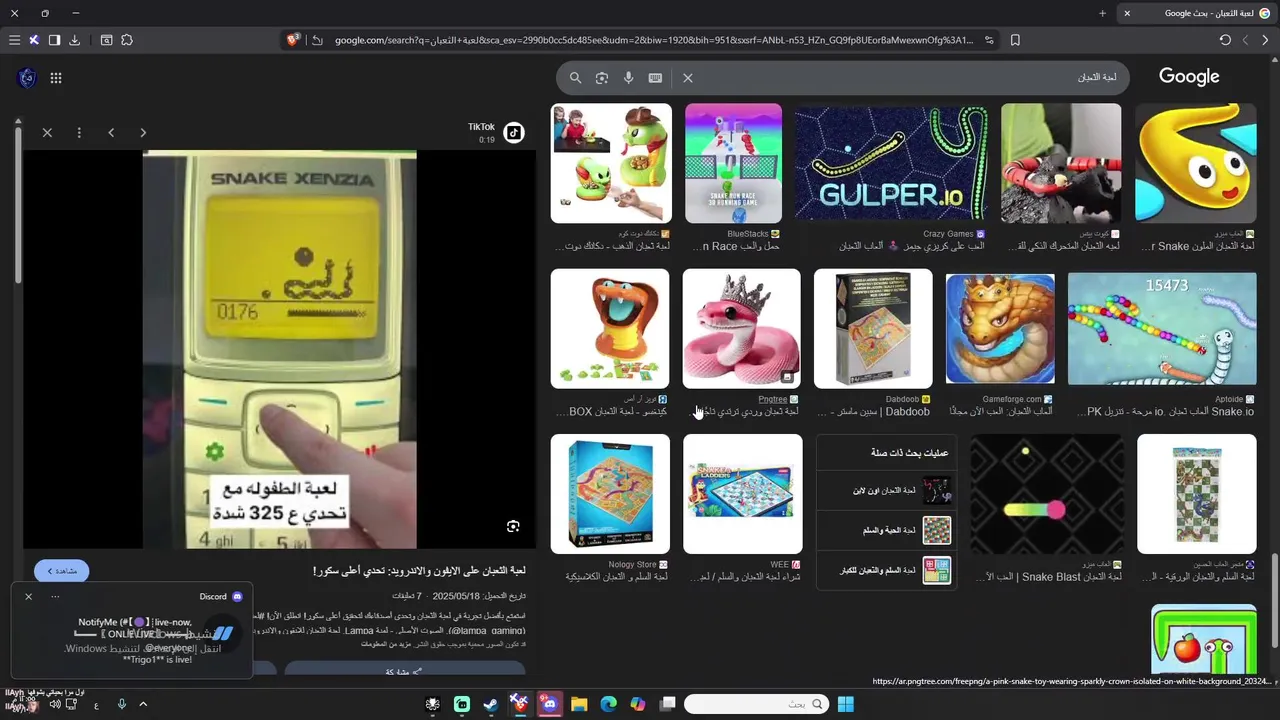This screenshot has width=1280, height=720.
Task: Toggle the browser sidebar panel icon
Action: coord(54,40)
